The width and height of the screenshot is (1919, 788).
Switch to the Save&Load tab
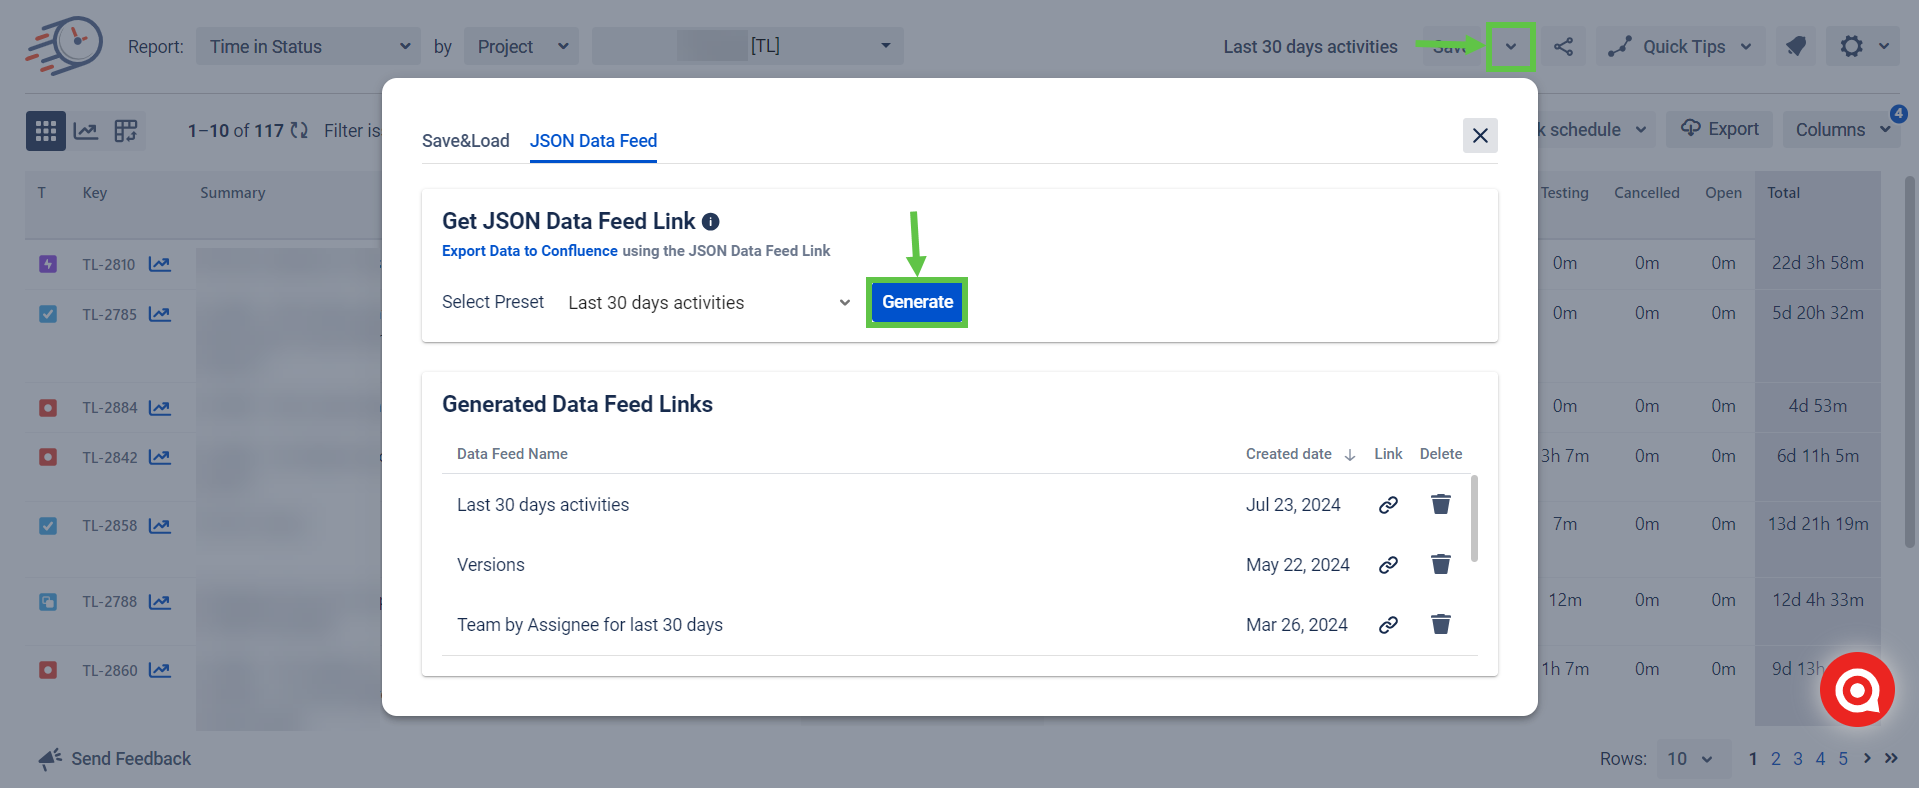click(x=465, y=141)
